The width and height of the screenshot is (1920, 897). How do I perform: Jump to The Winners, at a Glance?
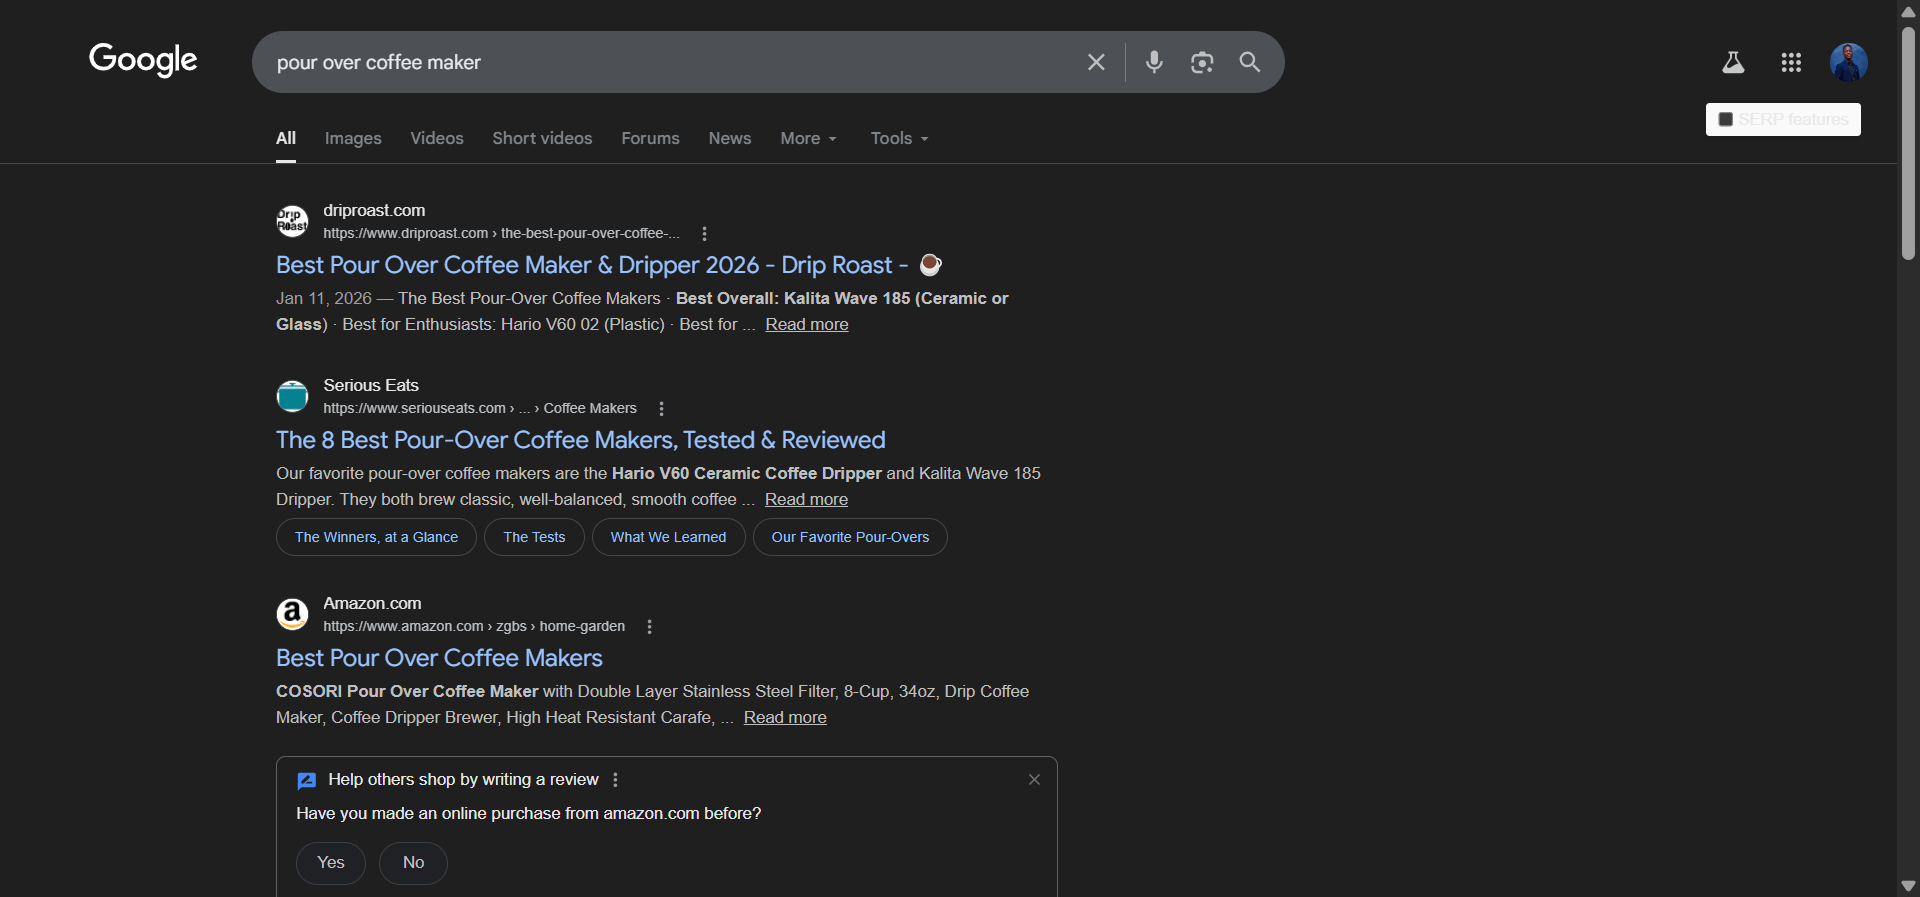coord(376,537)
